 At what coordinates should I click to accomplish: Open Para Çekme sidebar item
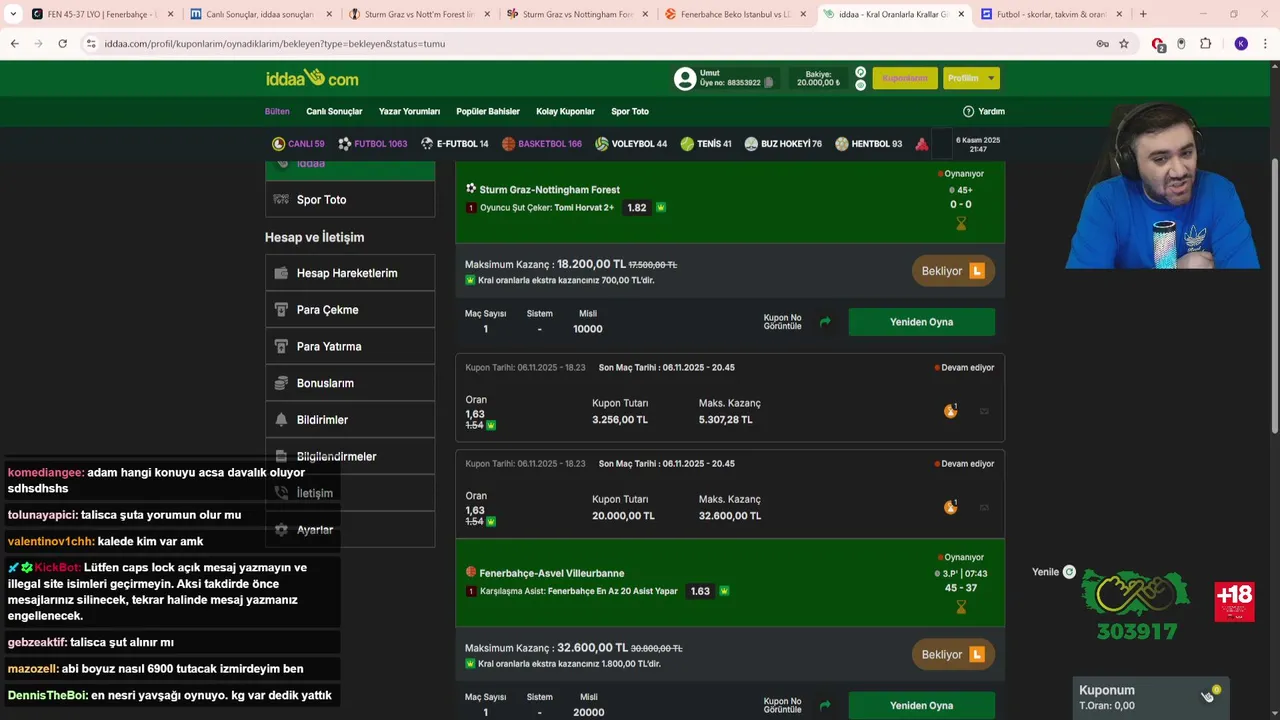pyautogui.click(x=350, y=310)
